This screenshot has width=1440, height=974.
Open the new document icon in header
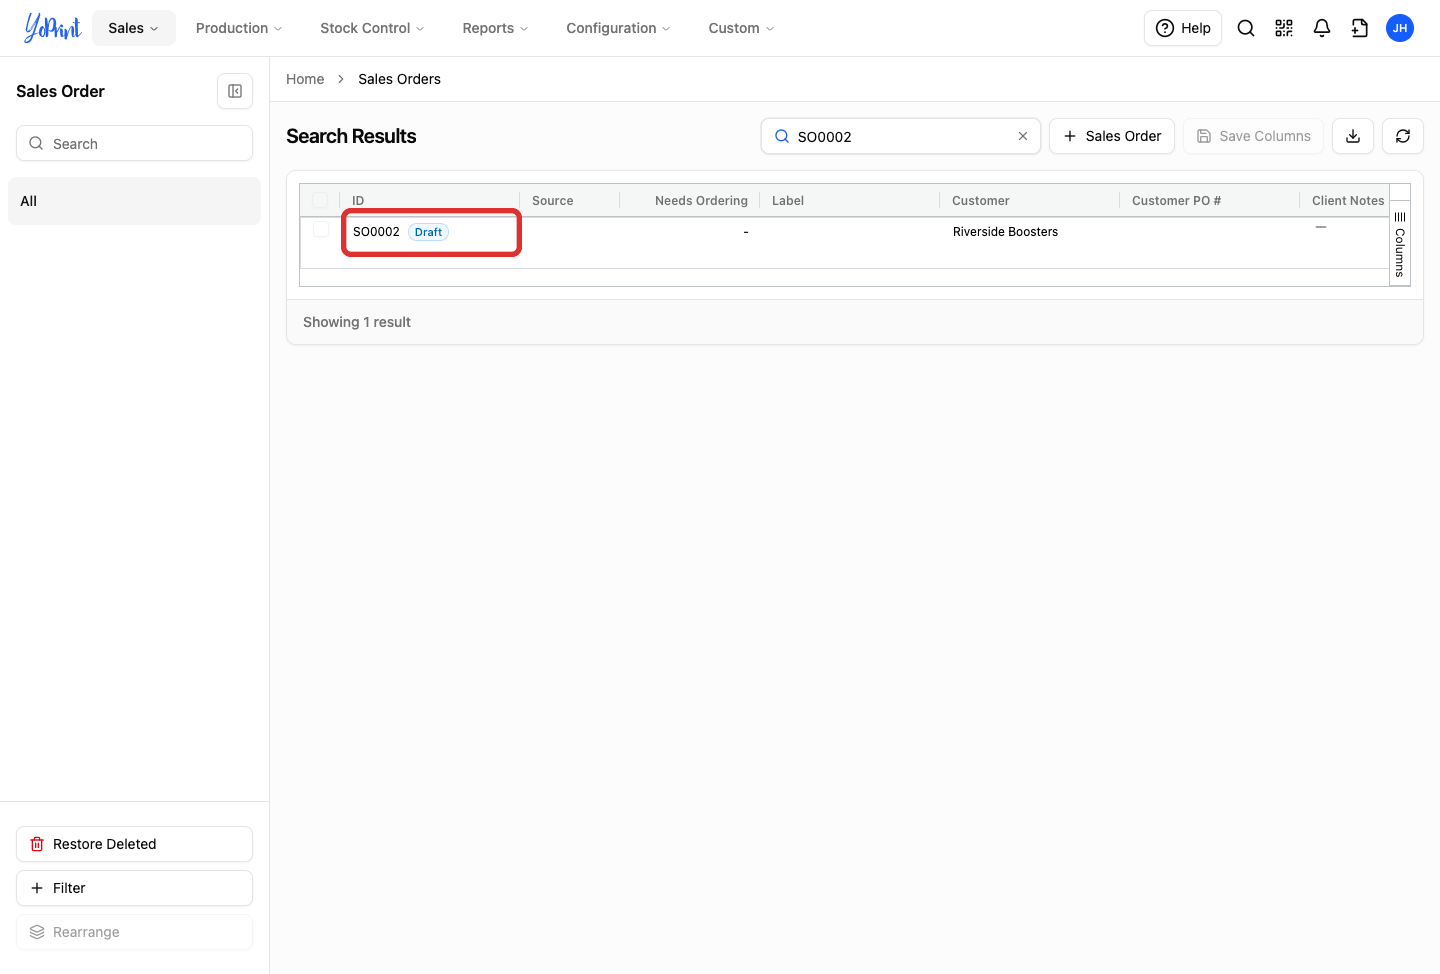click(1360, 28)
